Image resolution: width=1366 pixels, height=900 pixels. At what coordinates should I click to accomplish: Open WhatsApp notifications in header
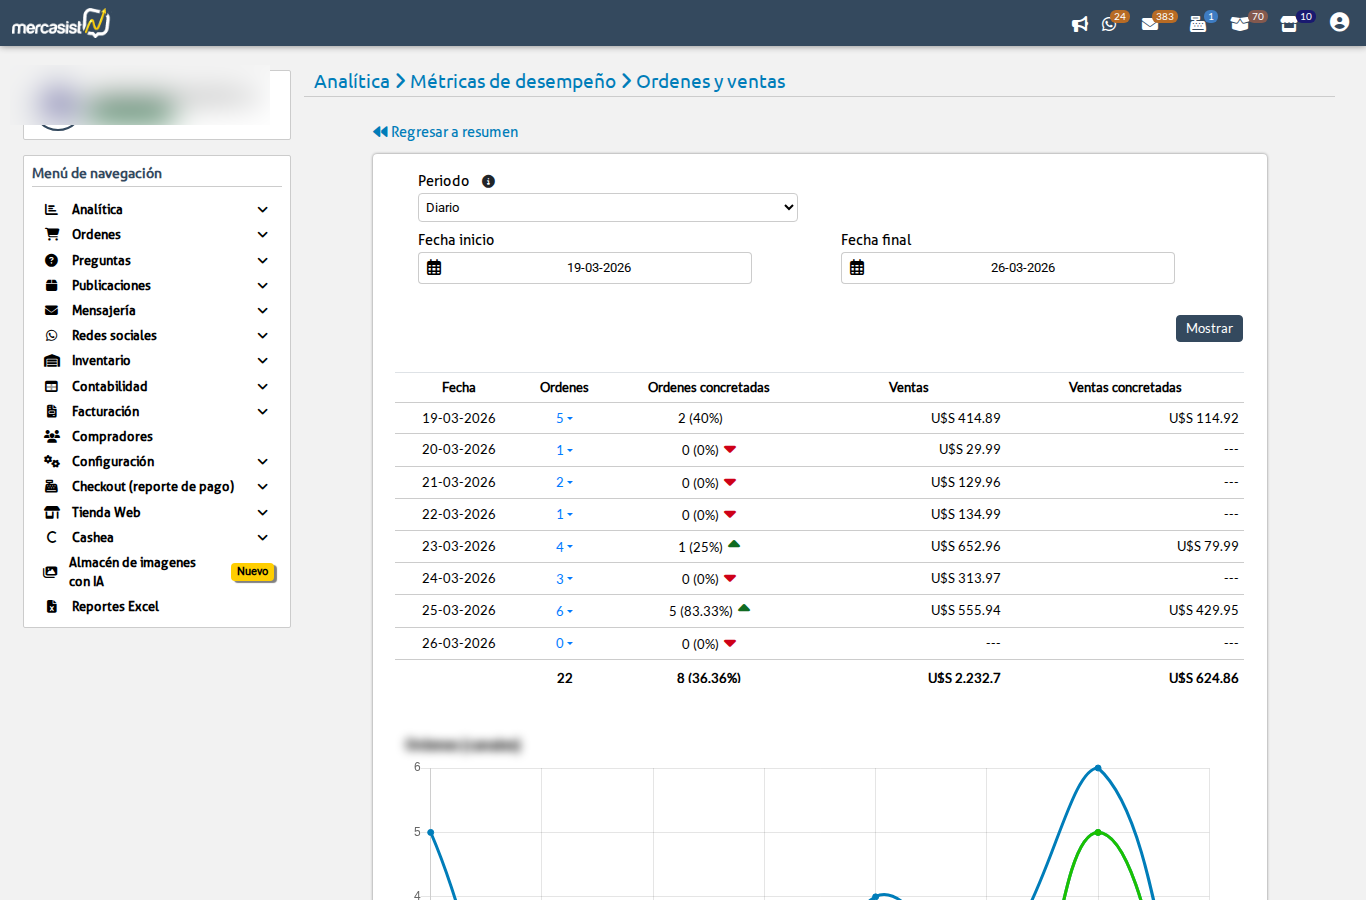pos(1109,24)
